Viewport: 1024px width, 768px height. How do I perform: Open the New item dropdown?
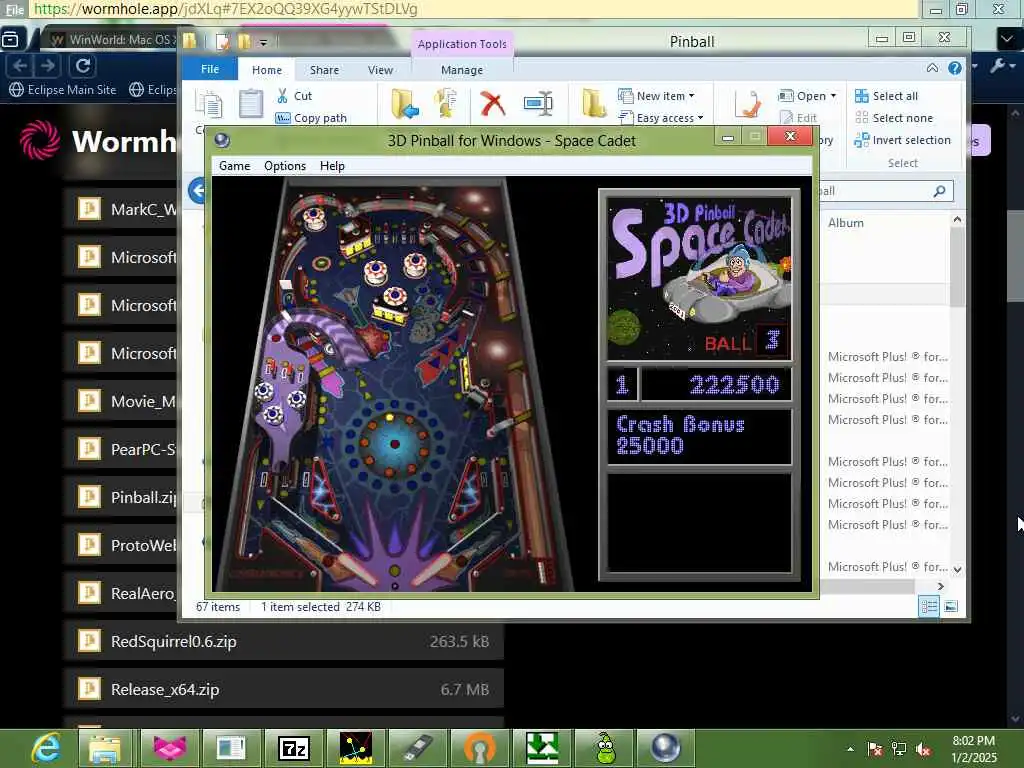pos(656,96)
